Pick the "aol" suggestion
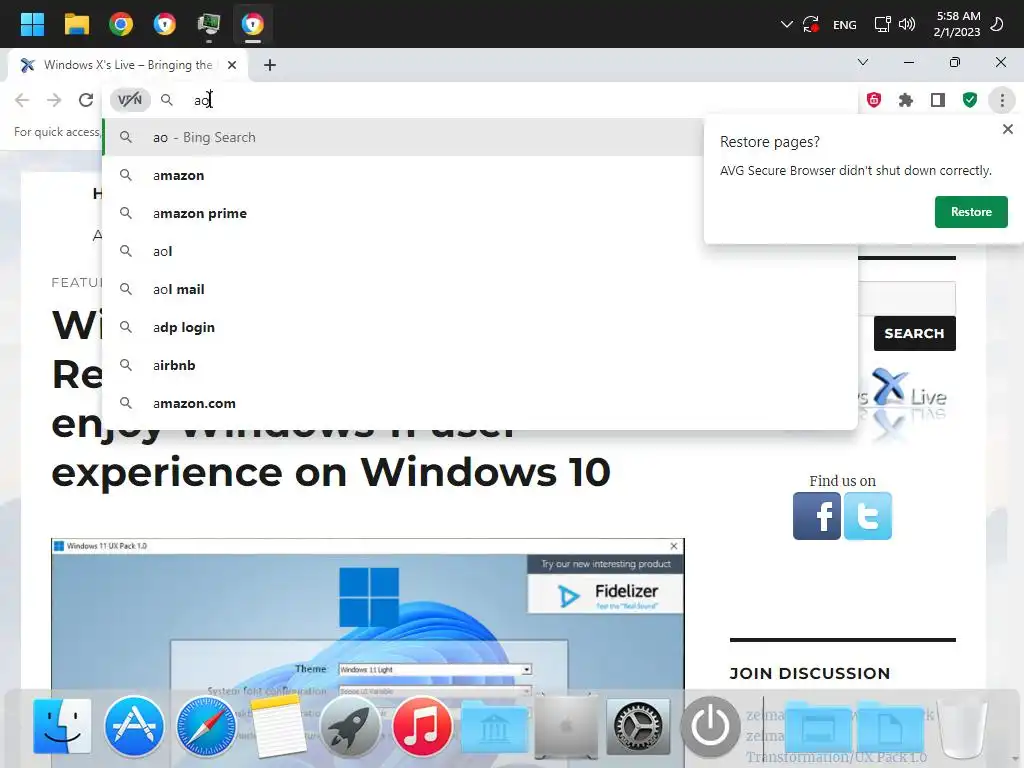The height and width of the screenshot is (768, 1024). click(x=479, y=251)
